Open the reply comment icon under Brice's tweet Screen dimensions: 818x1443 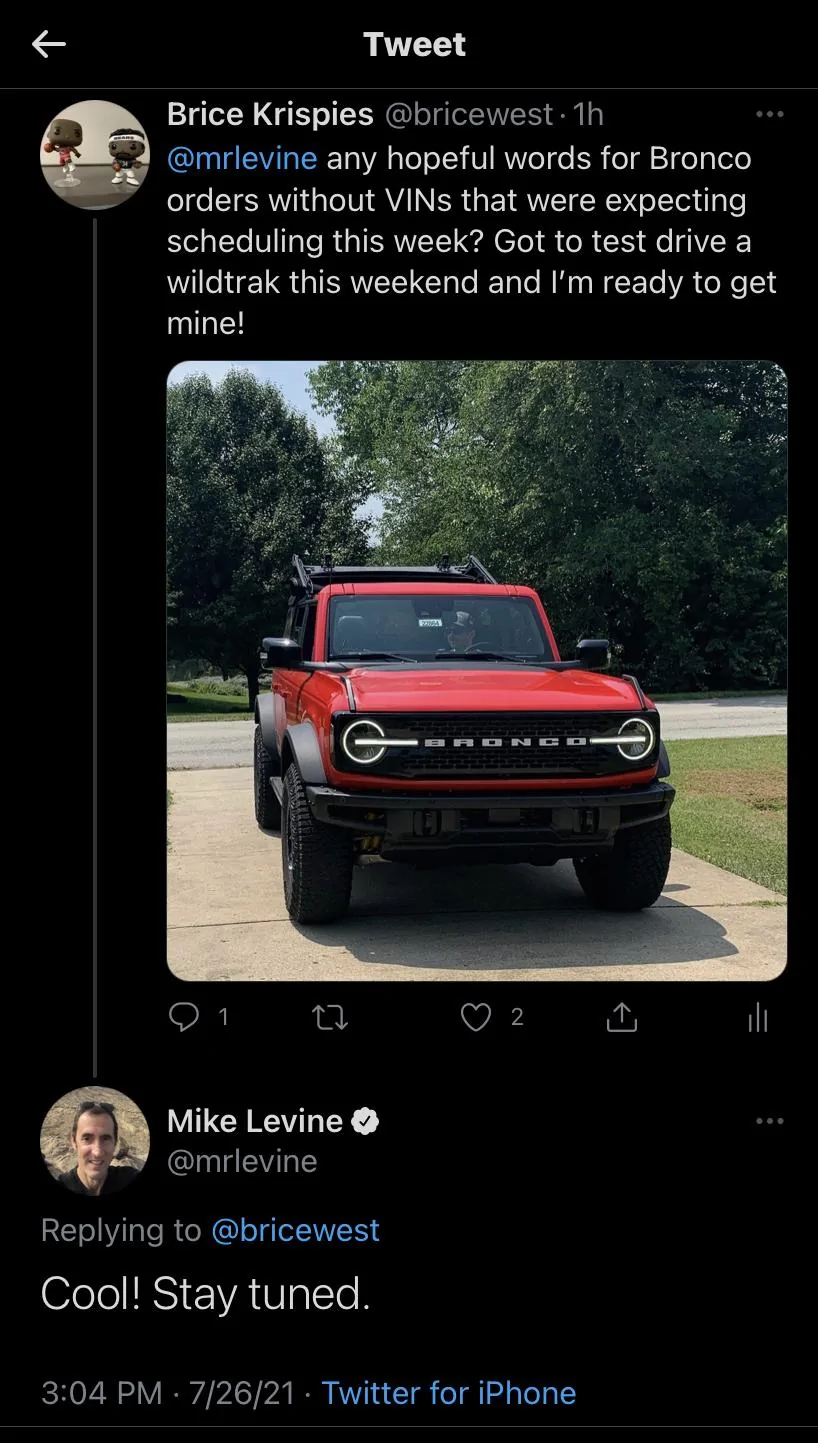[183, 1017]
